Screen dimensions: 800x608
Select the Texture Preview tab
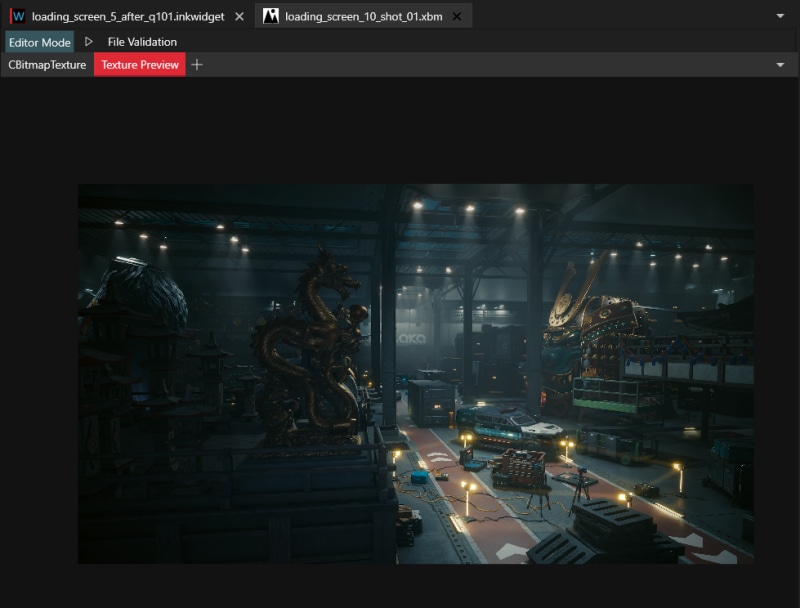tap(140, 65)
